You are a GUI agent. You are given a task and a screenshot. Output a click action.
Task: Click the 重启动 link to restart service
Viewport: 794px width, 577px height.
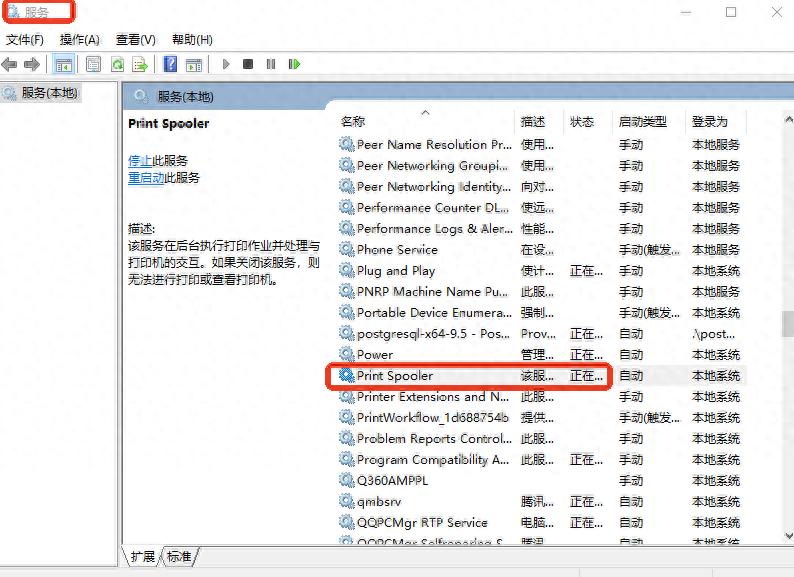pos(146,178)
